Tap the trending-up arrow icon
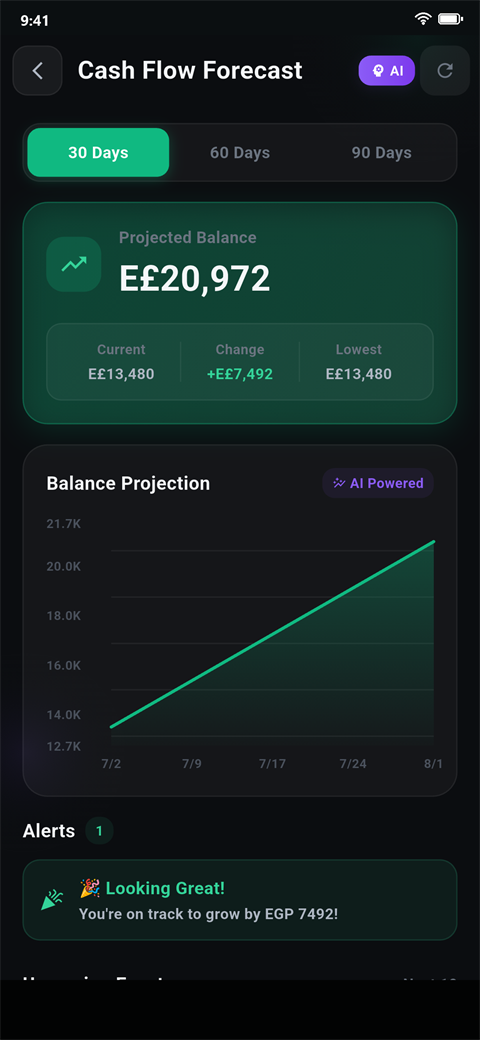This screenshot has height=1040, width=480. (x=74, y=264)
